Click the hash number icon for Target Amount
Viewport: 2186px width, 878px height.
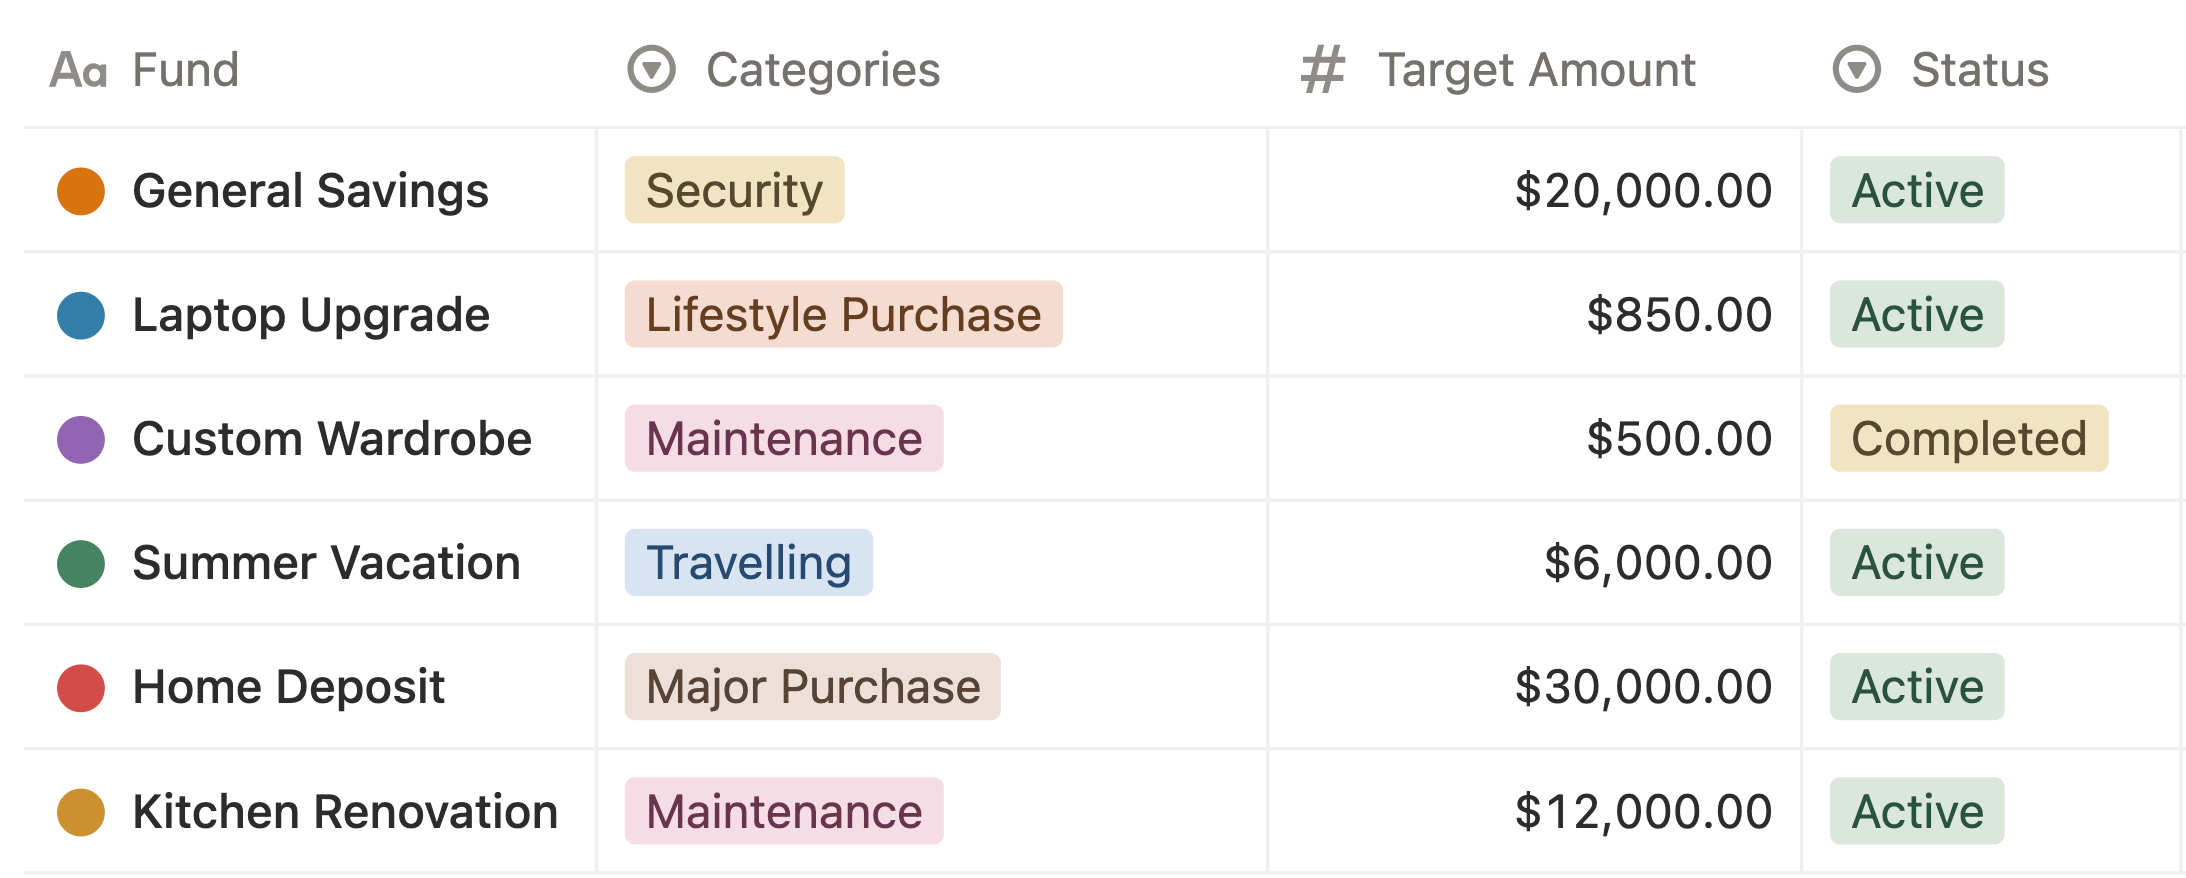point(1322,70)
